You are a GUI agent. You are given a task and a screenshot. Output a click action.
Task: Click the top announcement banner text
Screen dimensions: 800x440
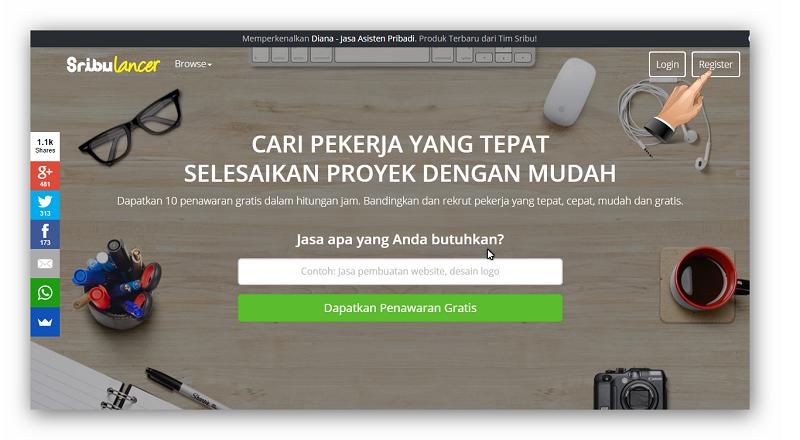(389, 38)
